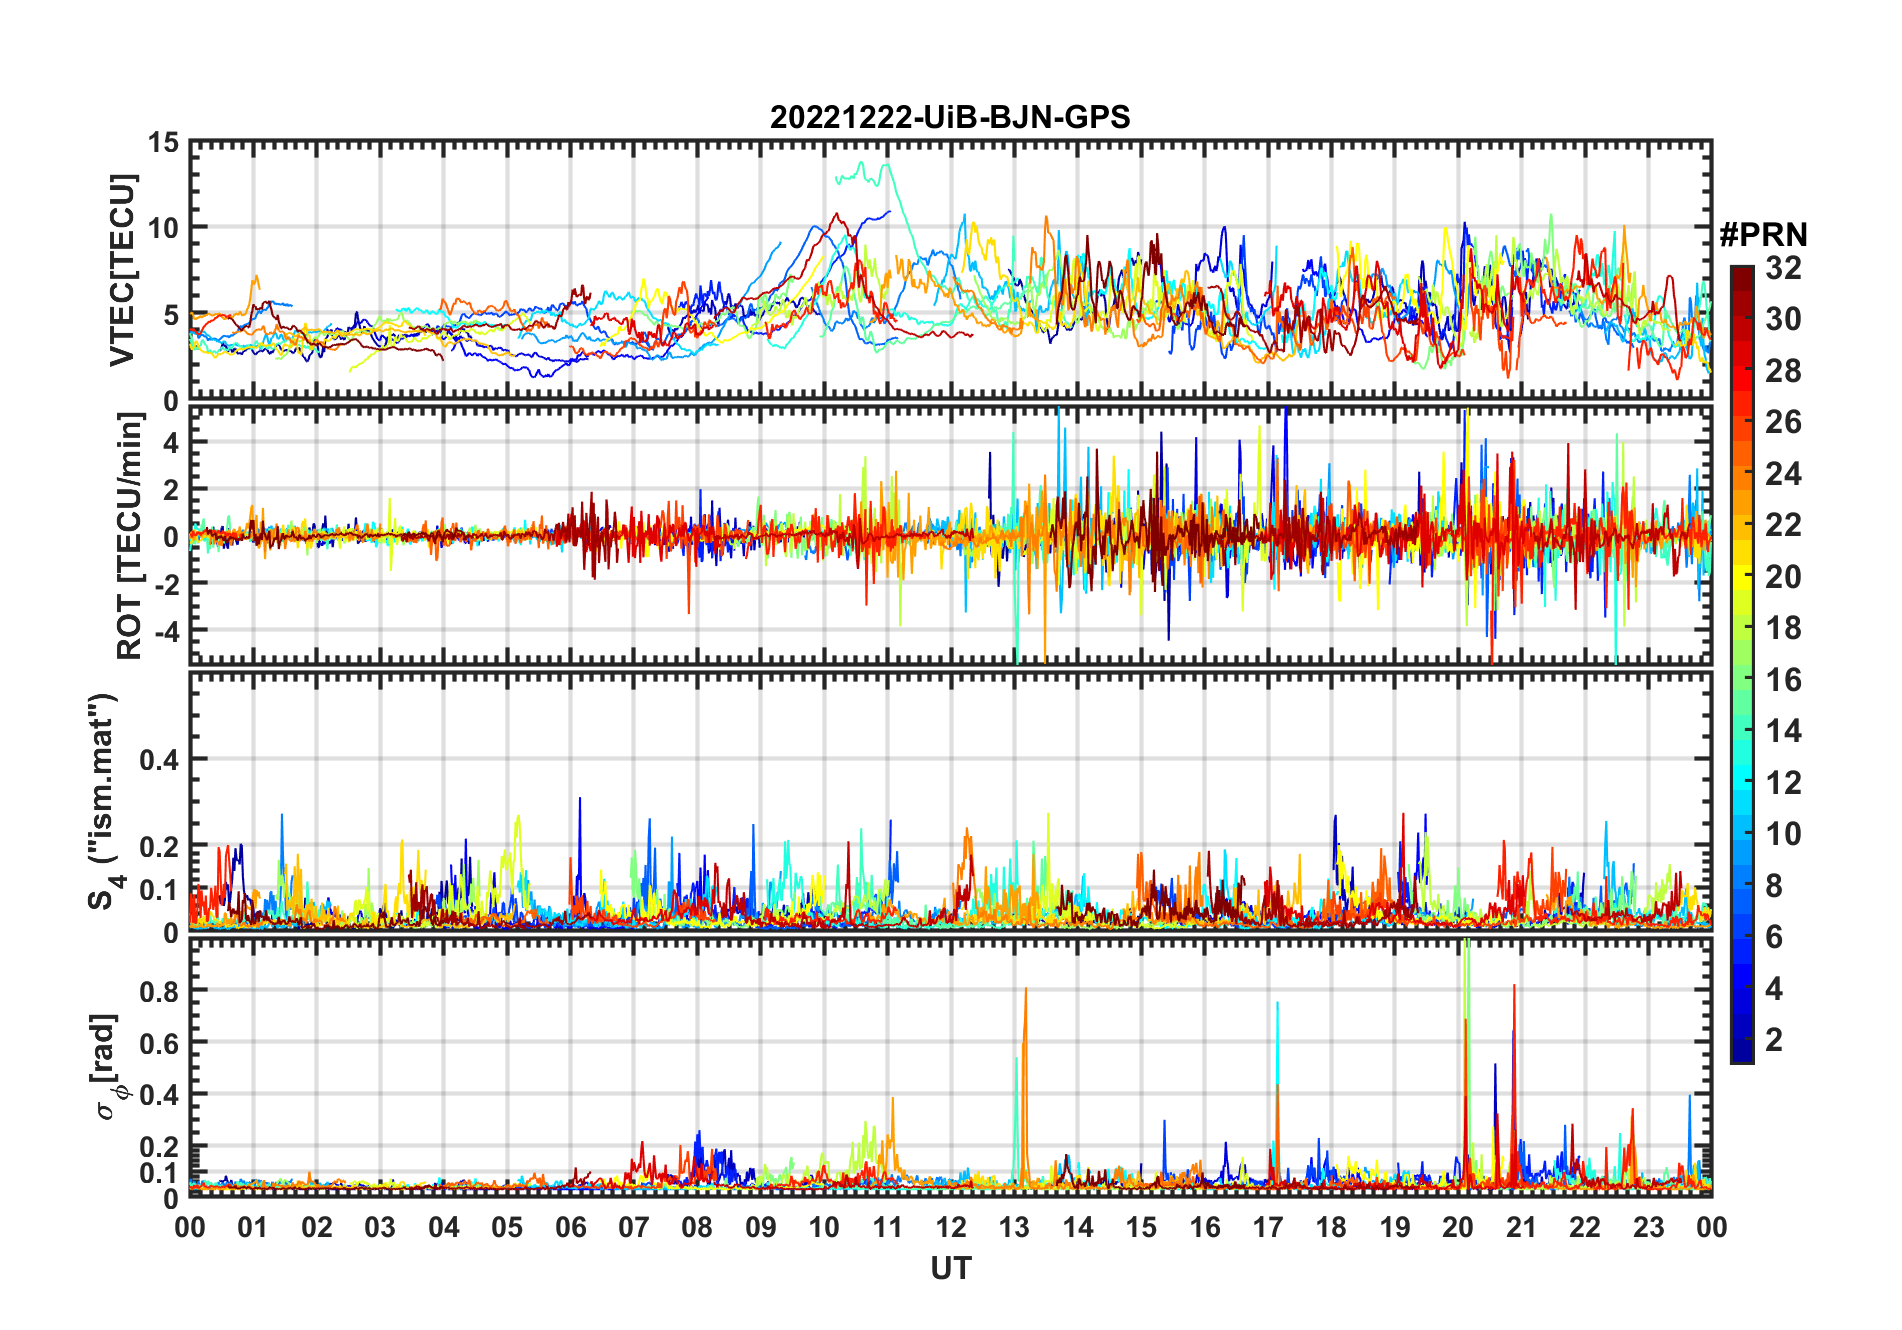
Task: Click colorbar tick label 24
Action: (x=1783, y=473)
